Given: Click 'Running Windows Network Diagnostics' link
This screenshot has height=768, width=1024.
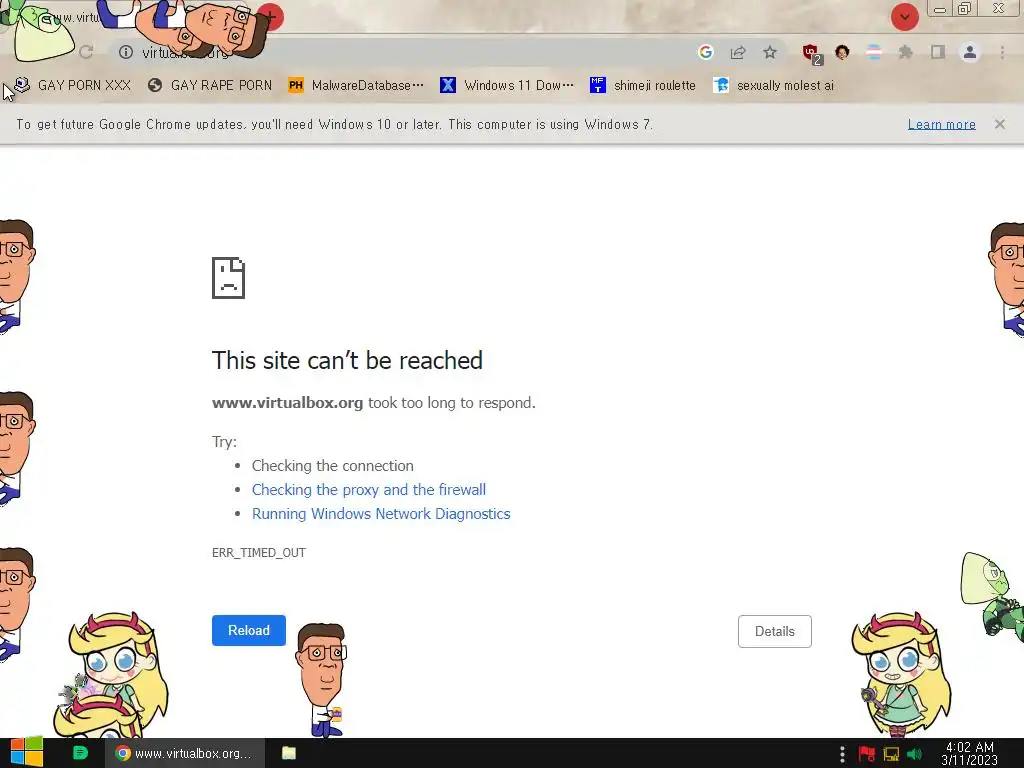Looking at the screenshot, I should 381,514.
